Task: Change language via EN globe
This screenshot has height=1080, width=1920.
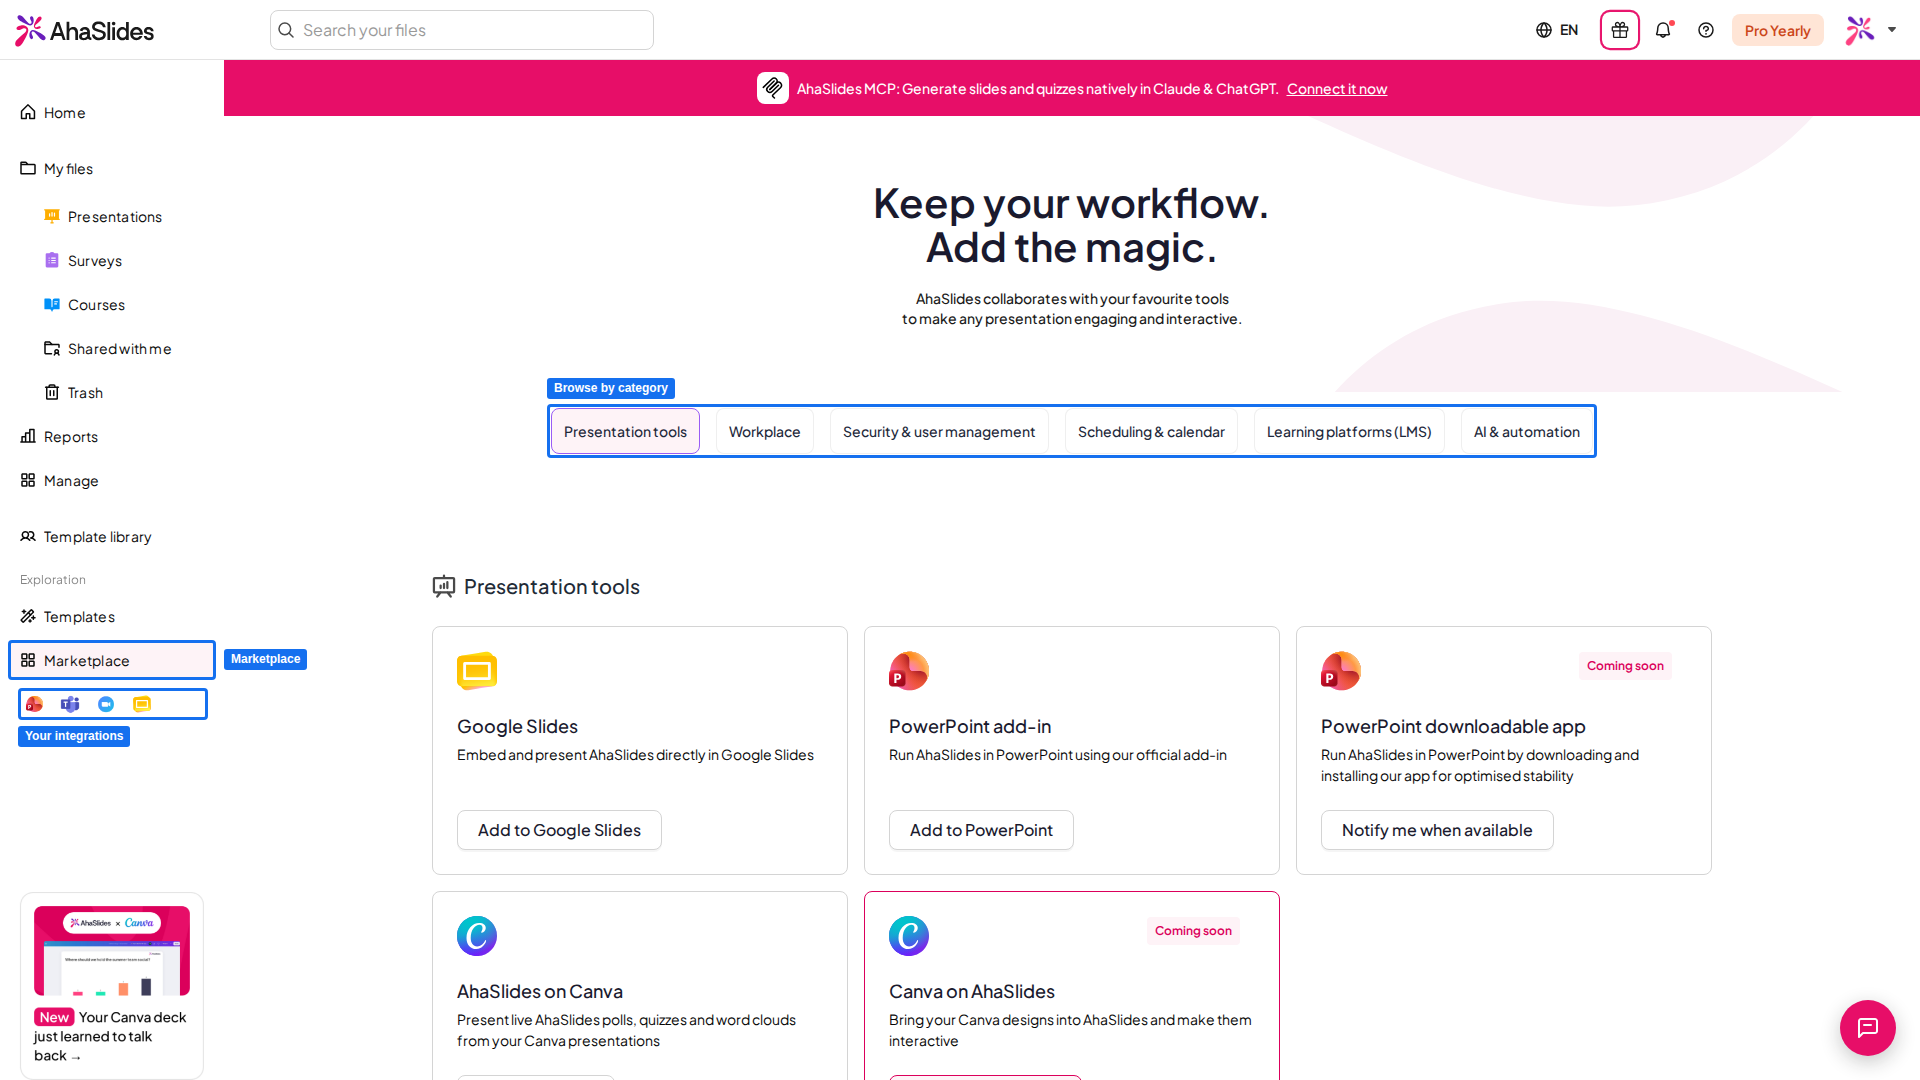Action: click(x=1557, y=30)
